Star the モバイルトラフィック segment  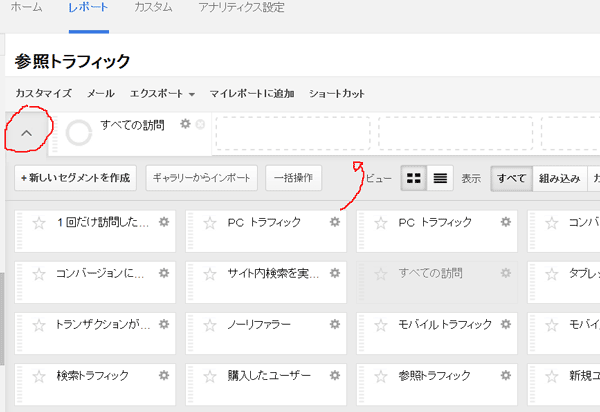(x=380, y=325)
